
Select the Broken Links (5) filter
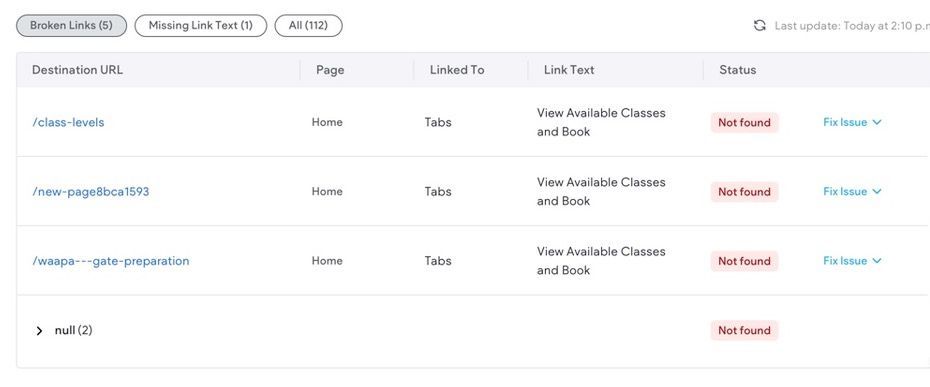[71, 26]
